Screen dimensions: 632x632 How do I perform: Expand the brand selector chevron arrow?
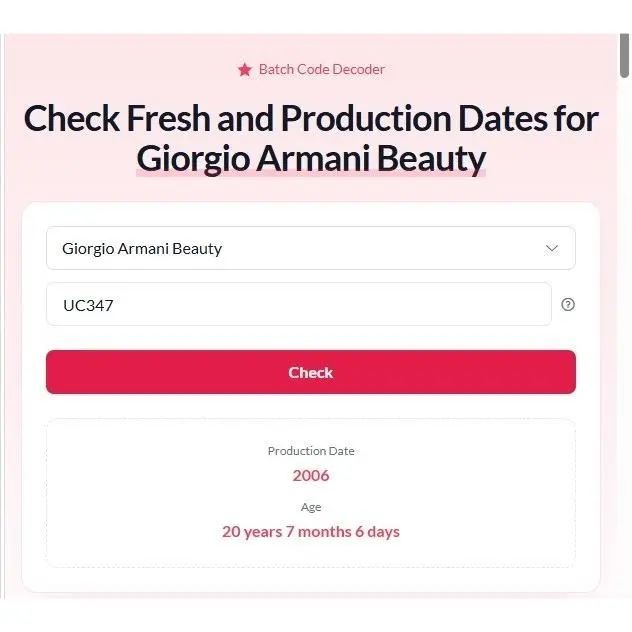point(552,248)
